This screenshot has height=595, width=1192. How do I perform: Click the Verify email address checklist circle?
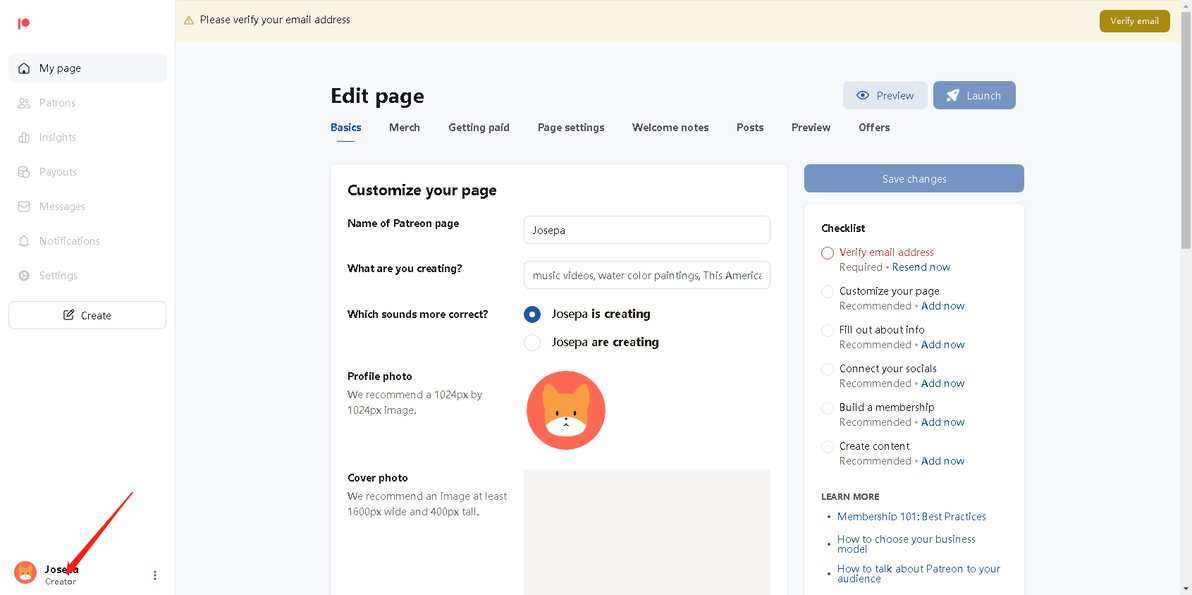point(827,253)
